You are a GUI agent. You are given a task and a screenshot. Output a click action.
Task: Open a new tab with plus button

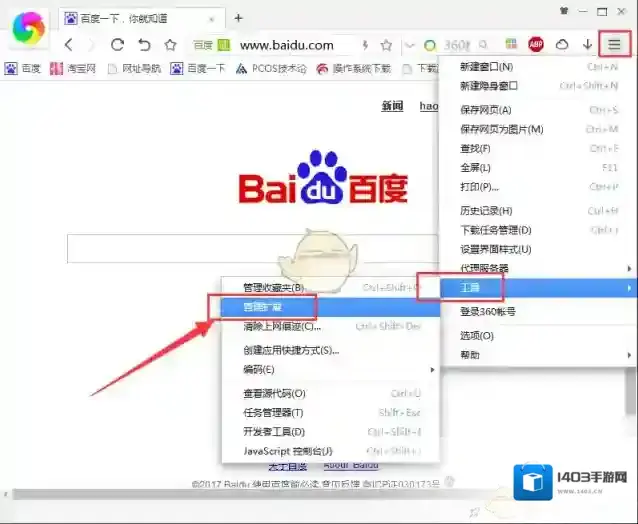tap(239, 18)
